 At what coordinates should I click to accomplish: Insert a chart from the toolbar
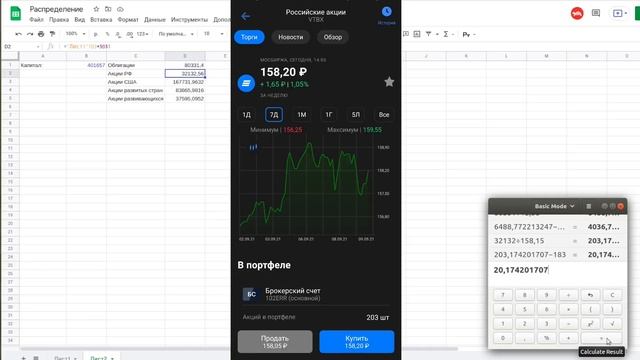click(x=417, y=34)
